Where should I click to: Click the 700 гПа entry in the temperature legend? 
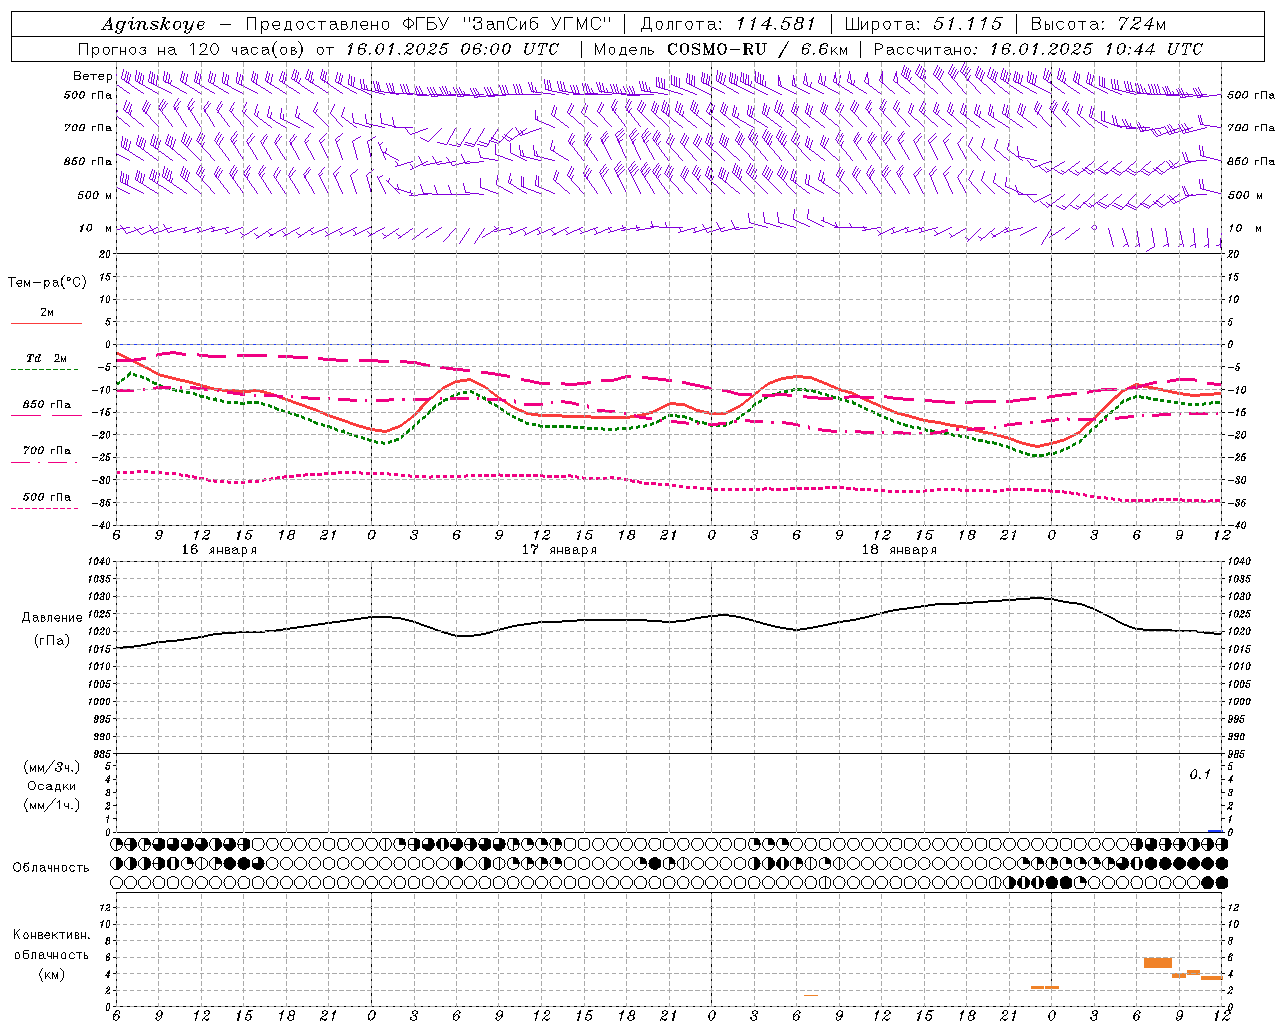[47, 451]
